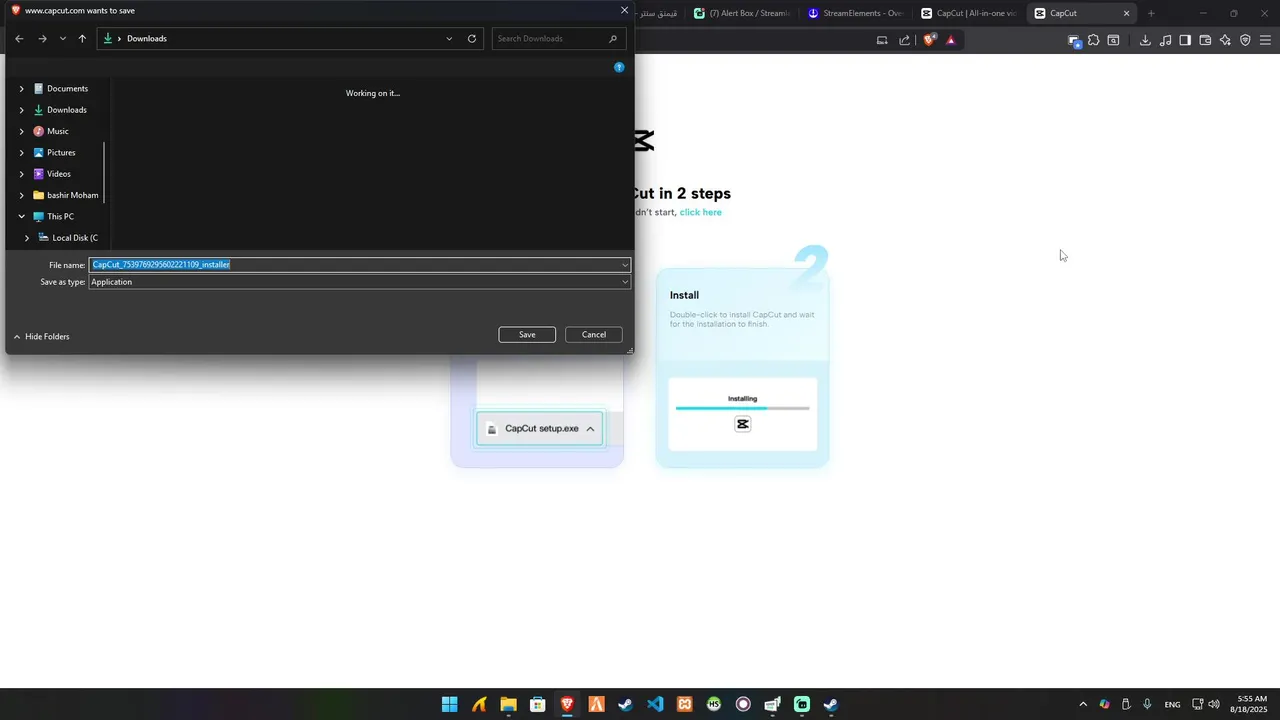Open File Explorer from the taskbar

tap(508, 704)
